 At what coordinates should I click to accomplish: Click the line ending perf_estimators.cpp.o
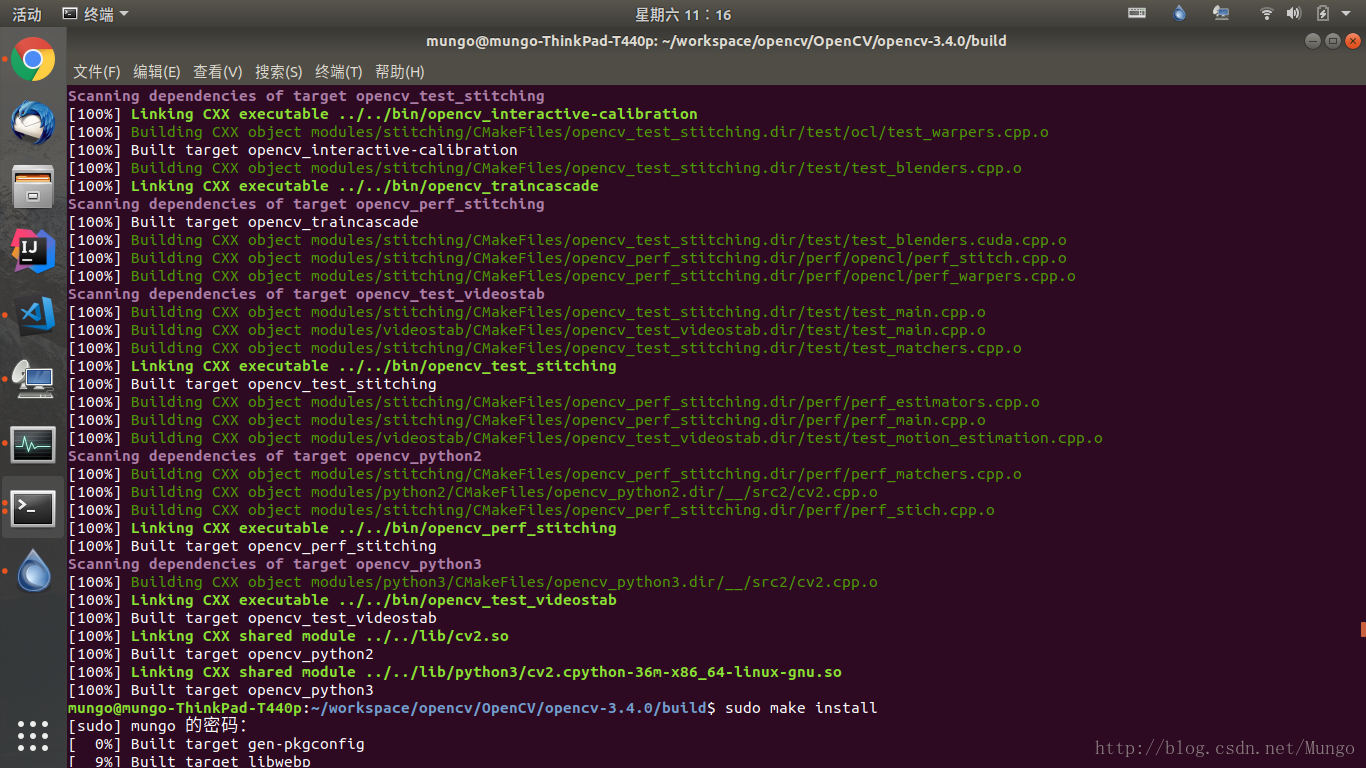554,402
